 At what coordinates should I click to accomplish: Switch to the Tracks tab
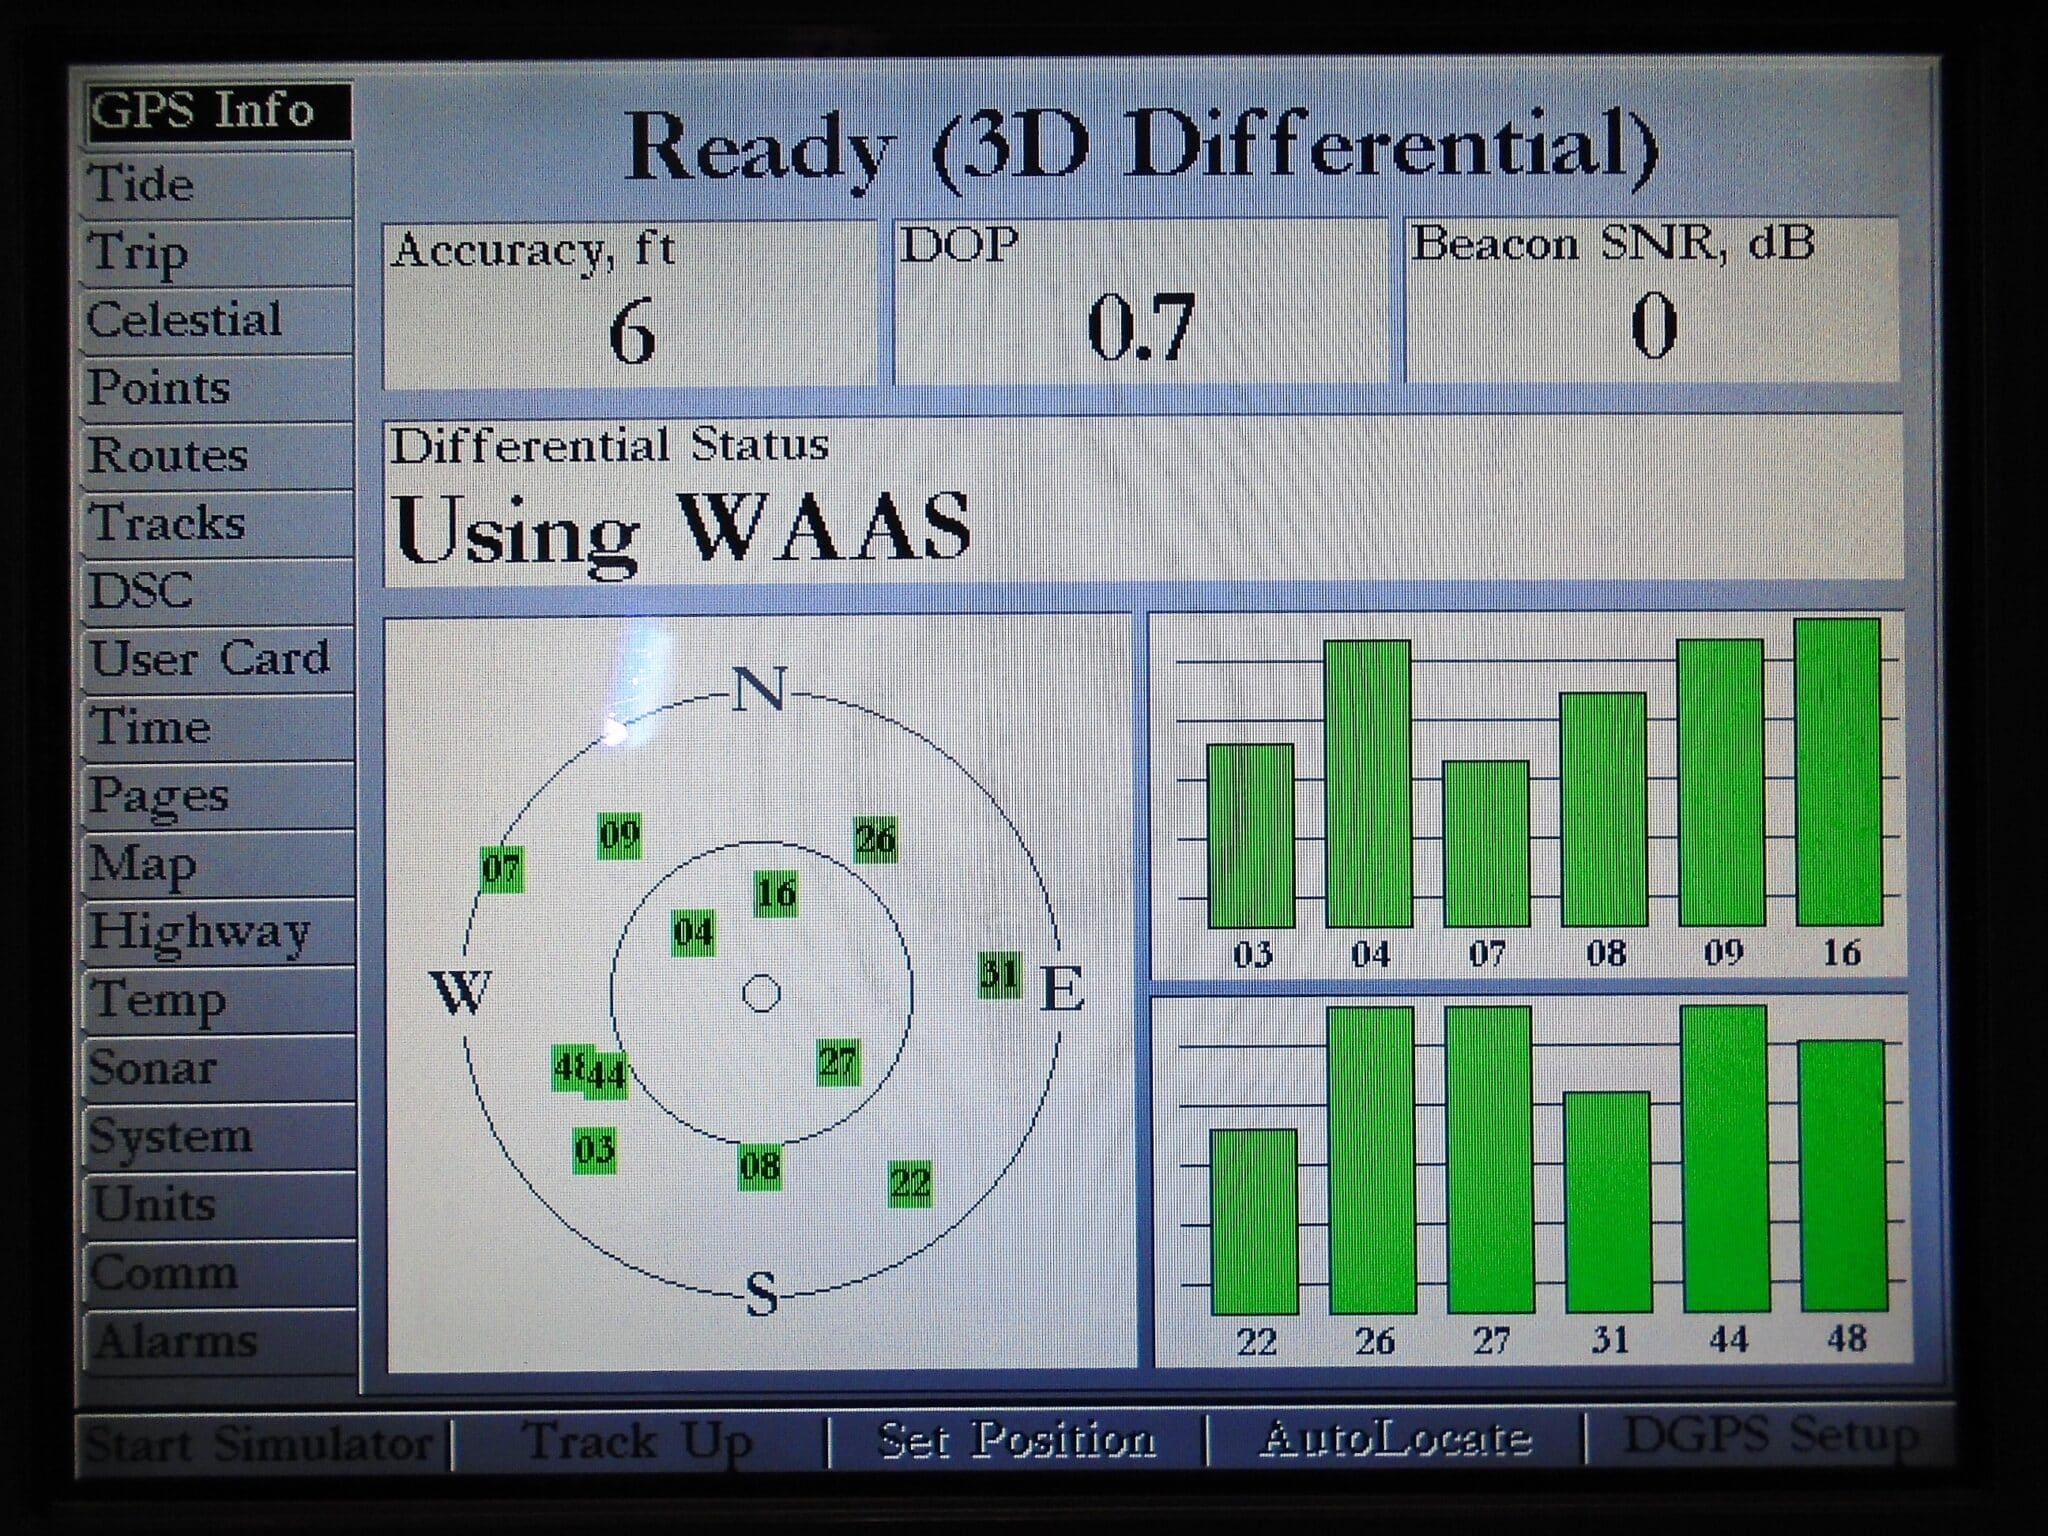coord(218,524)
